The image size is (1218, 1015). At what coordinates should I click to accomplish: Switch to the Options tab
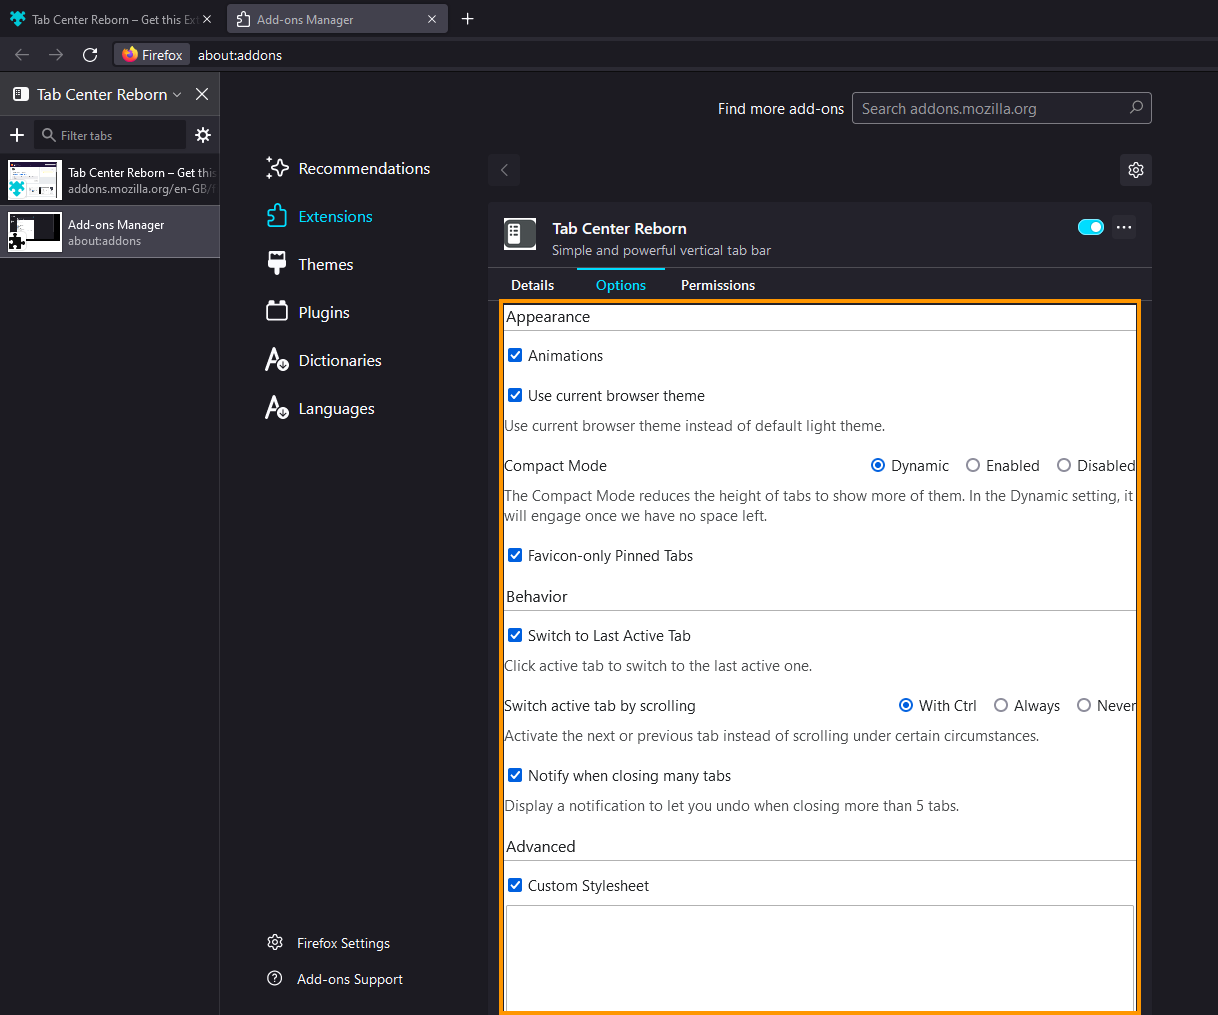tap(621, 285)
